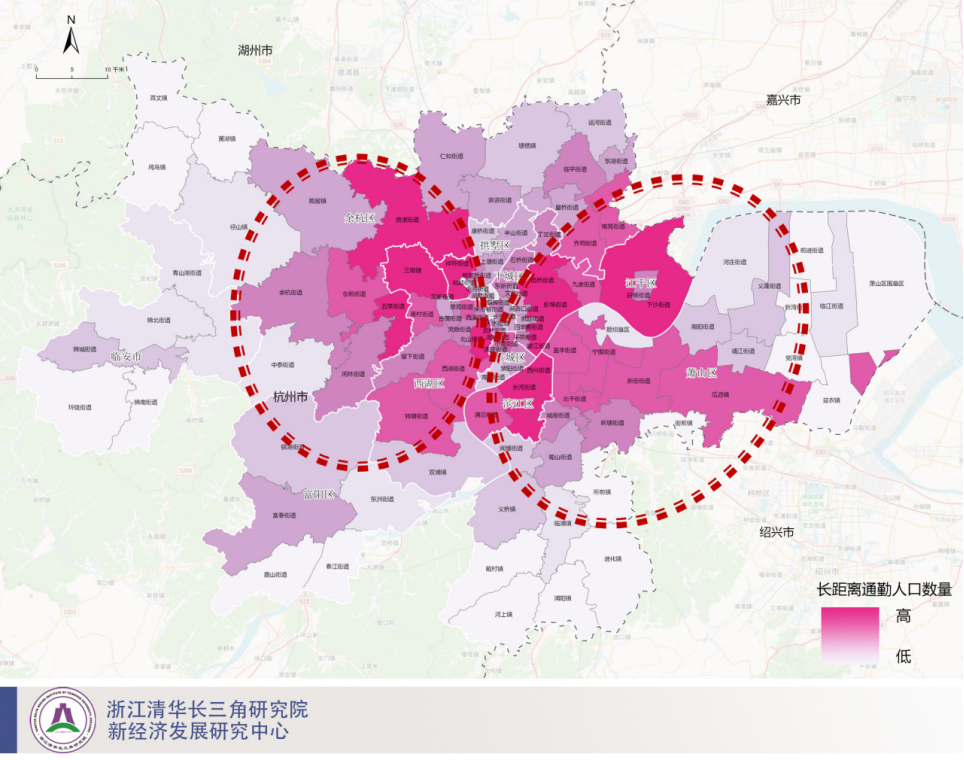Viewport: 964px width, 760px height.
Task: Click the 余杭区 district label
Action: pos(358,217)
